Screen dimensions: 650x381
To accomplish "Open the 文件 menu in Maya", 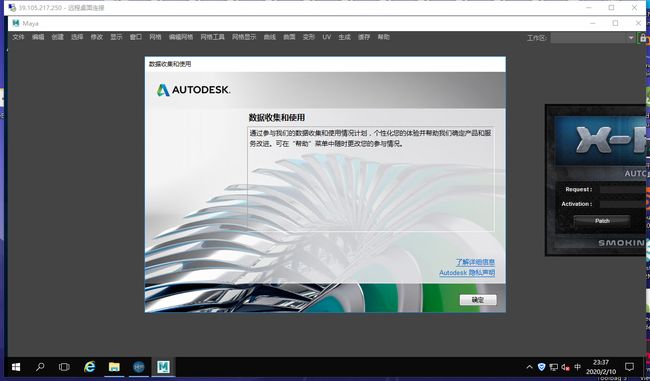I will (18, 37).
